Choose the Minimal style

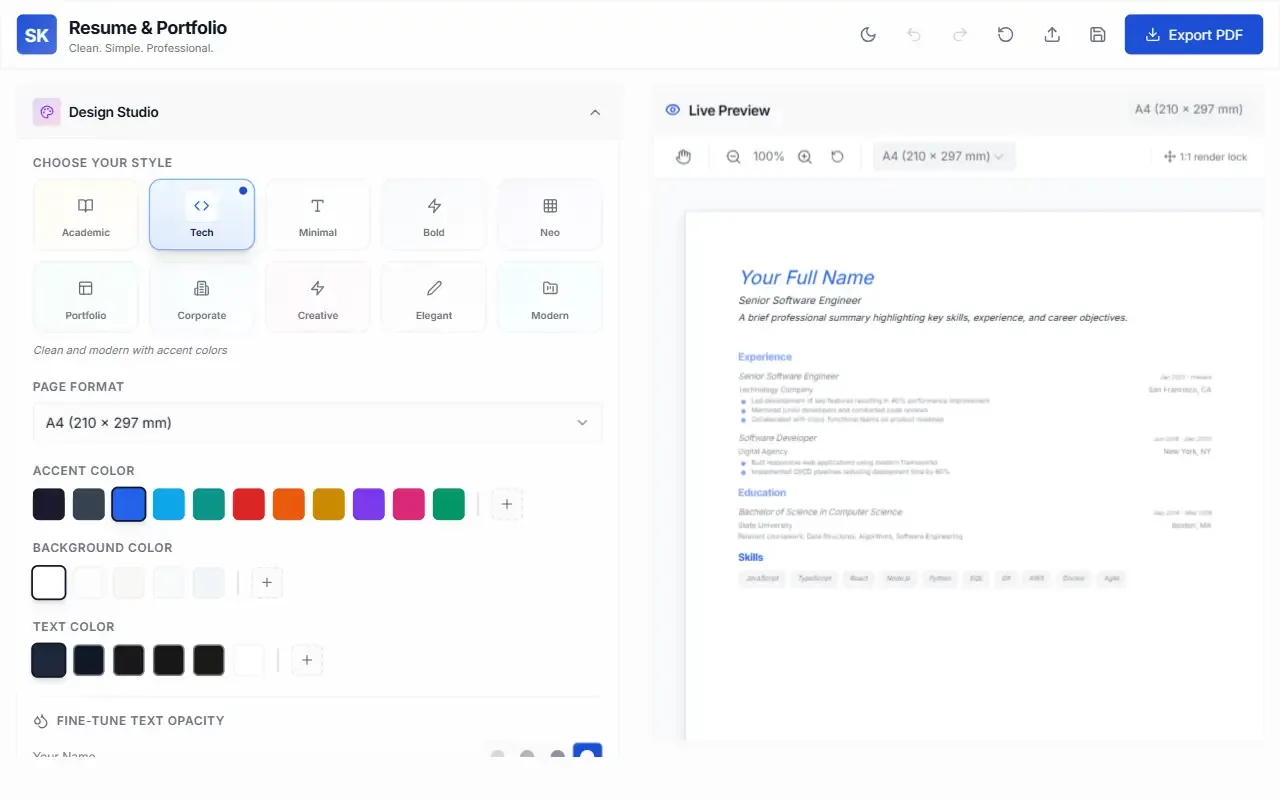(318, 215)
